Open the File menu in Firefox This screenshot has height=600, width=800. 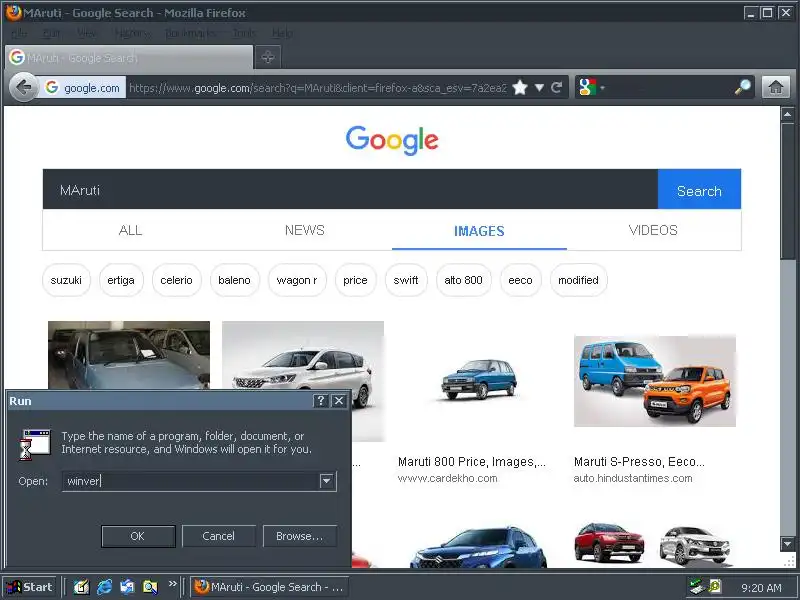[19, 33]
